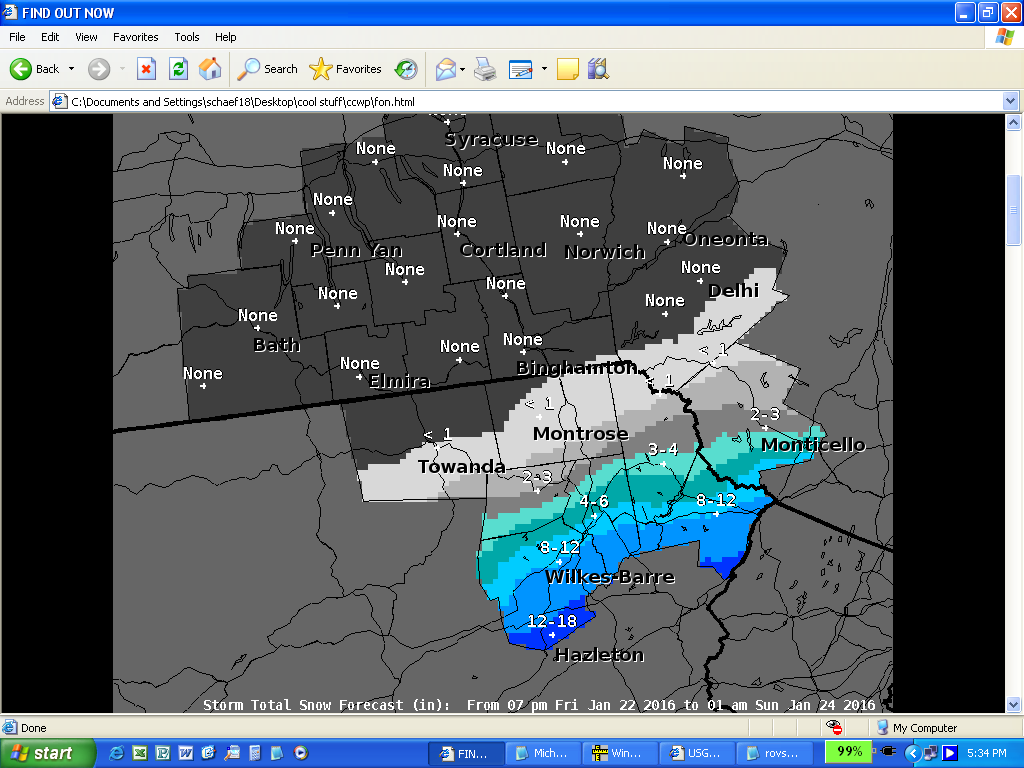Viewport: 1024px width, 768px height.
Task: Click the Elmira label on the map
Action: [x=399, y=381]
